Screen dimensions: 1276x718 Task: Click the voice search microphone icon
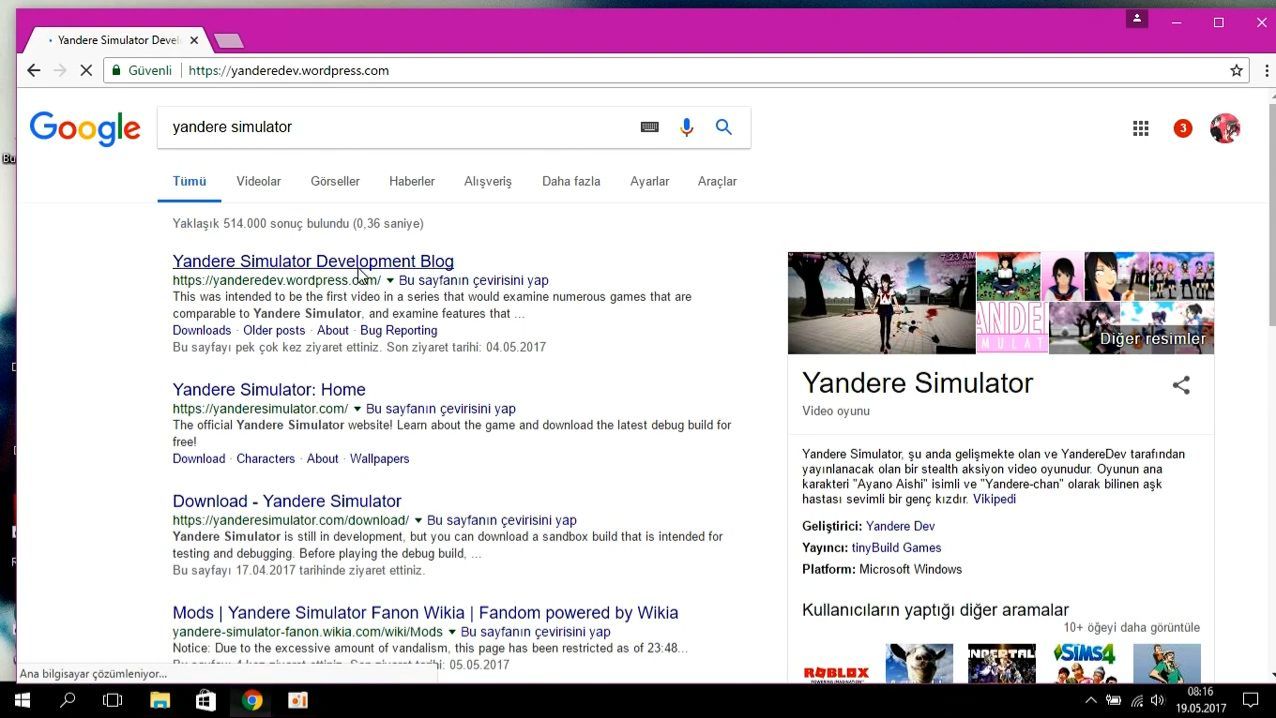click(x=686, y=127)
